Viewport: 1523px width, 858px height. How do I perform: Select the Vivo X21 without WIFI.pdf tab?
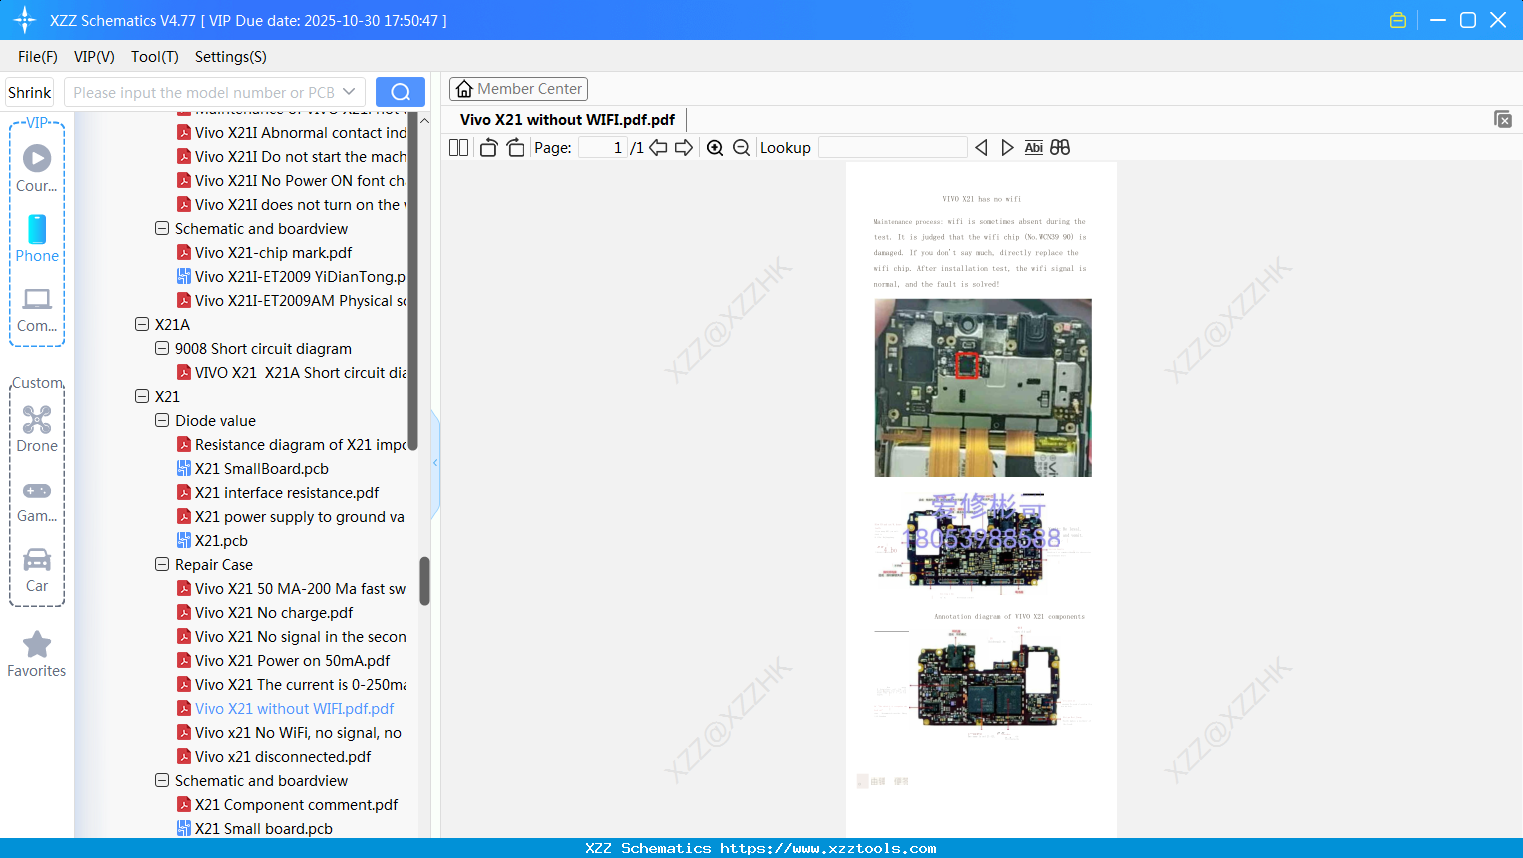(567, 120)
